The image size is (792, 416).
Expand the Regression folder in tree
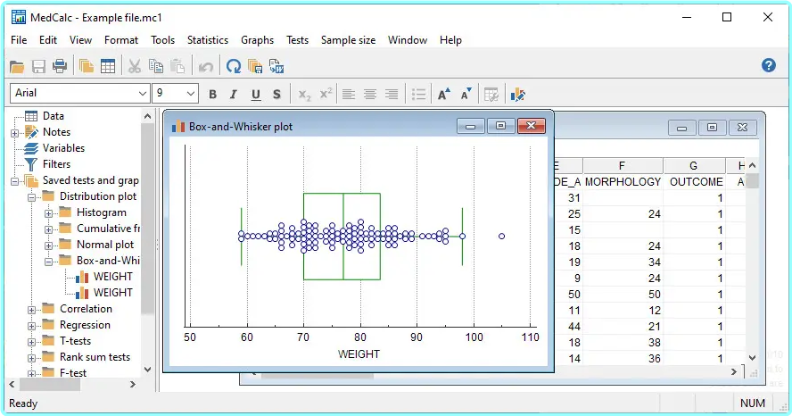(32, 325)
